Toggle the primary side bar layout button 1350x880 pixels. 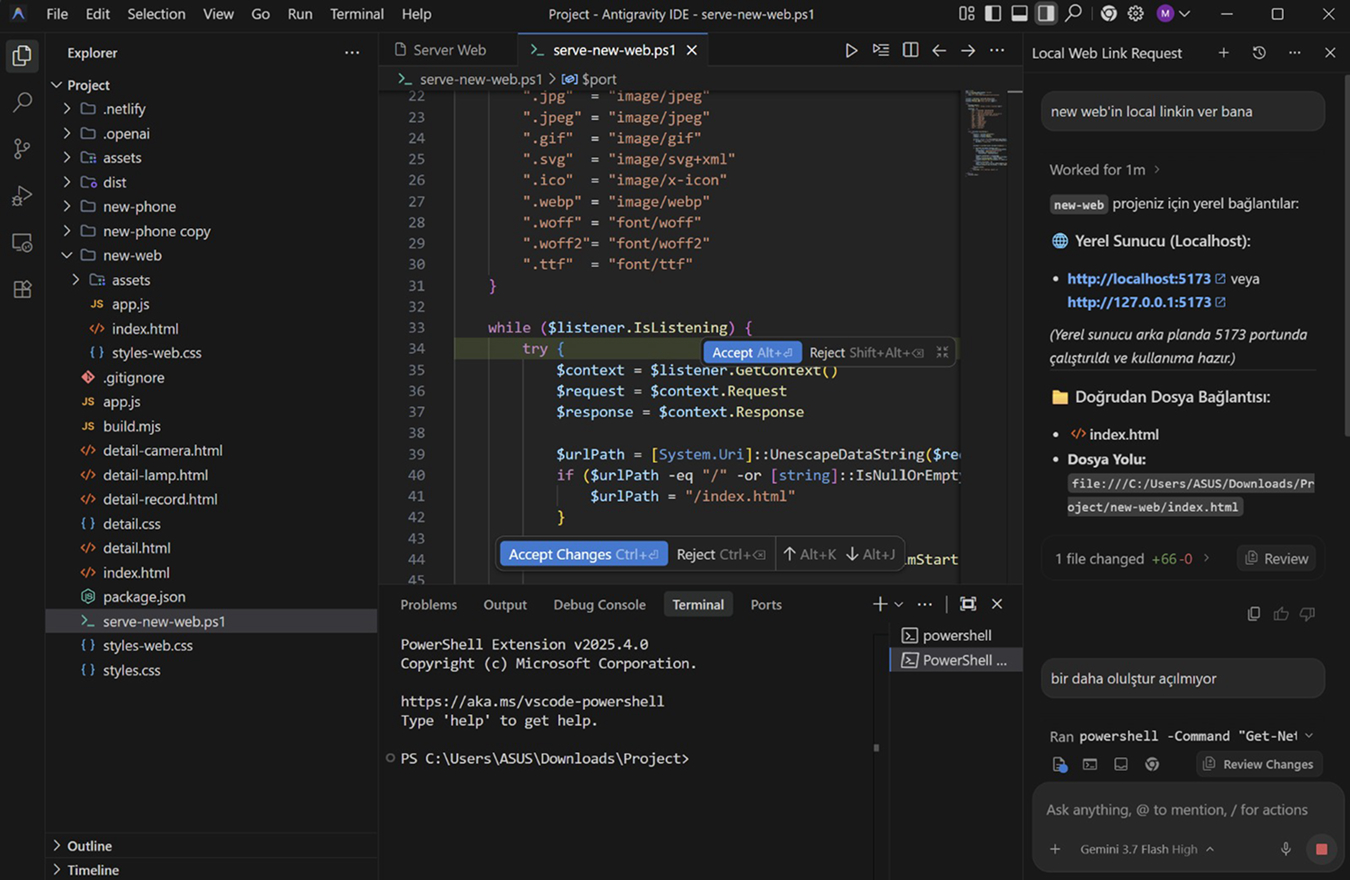point(993,14)
